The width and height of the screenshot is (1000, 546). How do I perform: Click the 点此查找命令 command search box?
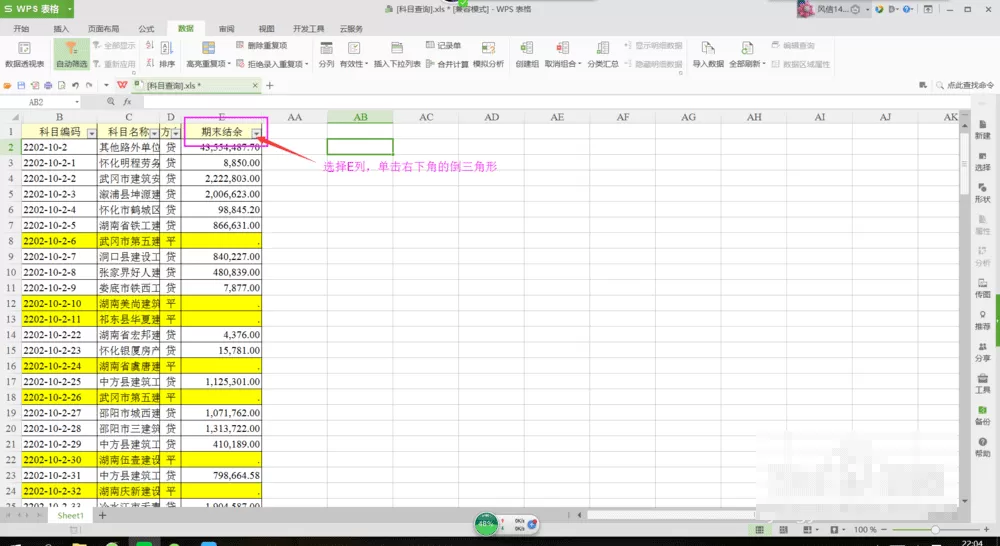coord(965,85)
